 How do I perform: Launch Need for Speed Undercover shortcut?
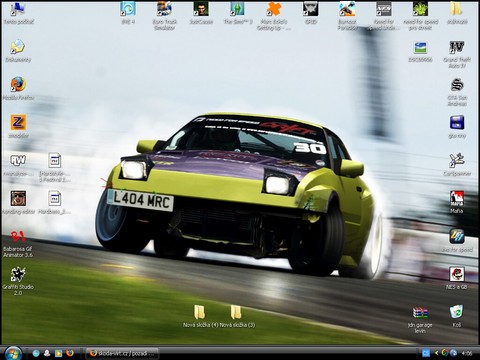[x=384, y=9]
